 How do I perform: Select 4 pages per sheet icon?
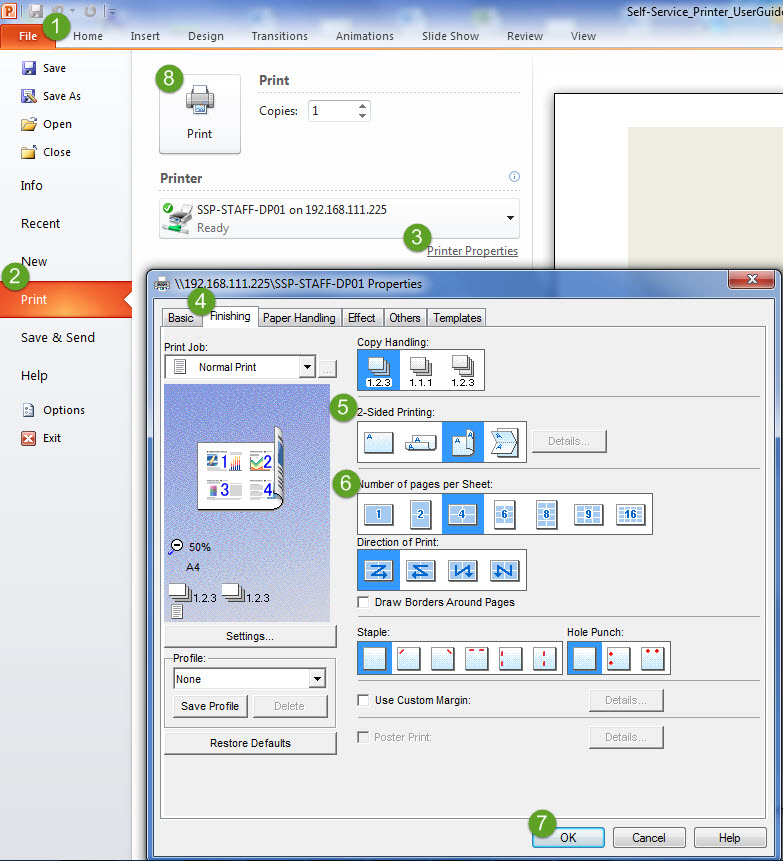coord(462,514)
